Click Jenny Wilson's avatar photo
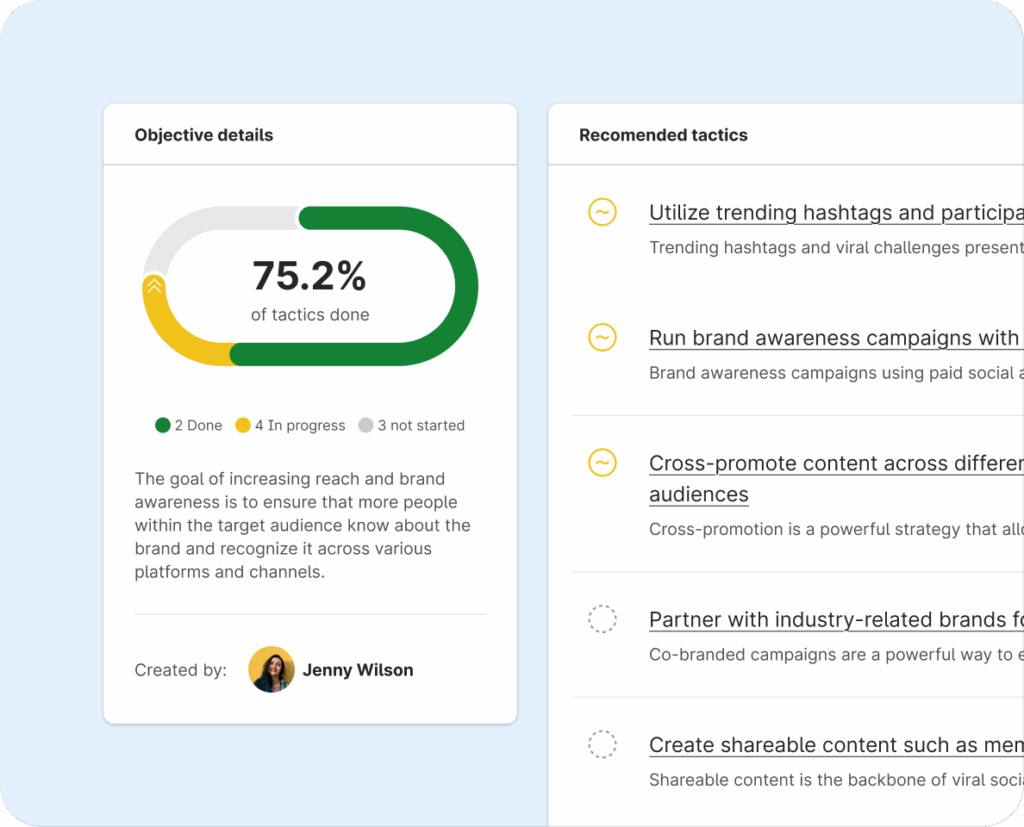The width and height of the screenshot is (1024, 827). pos(271,670)
